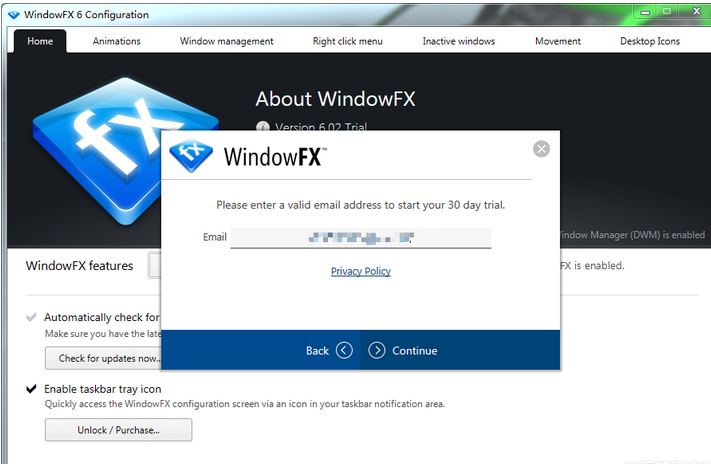The image size is (711, 464).
Task: Close the WindowFX trial dialog
Action: coord(541,149)
